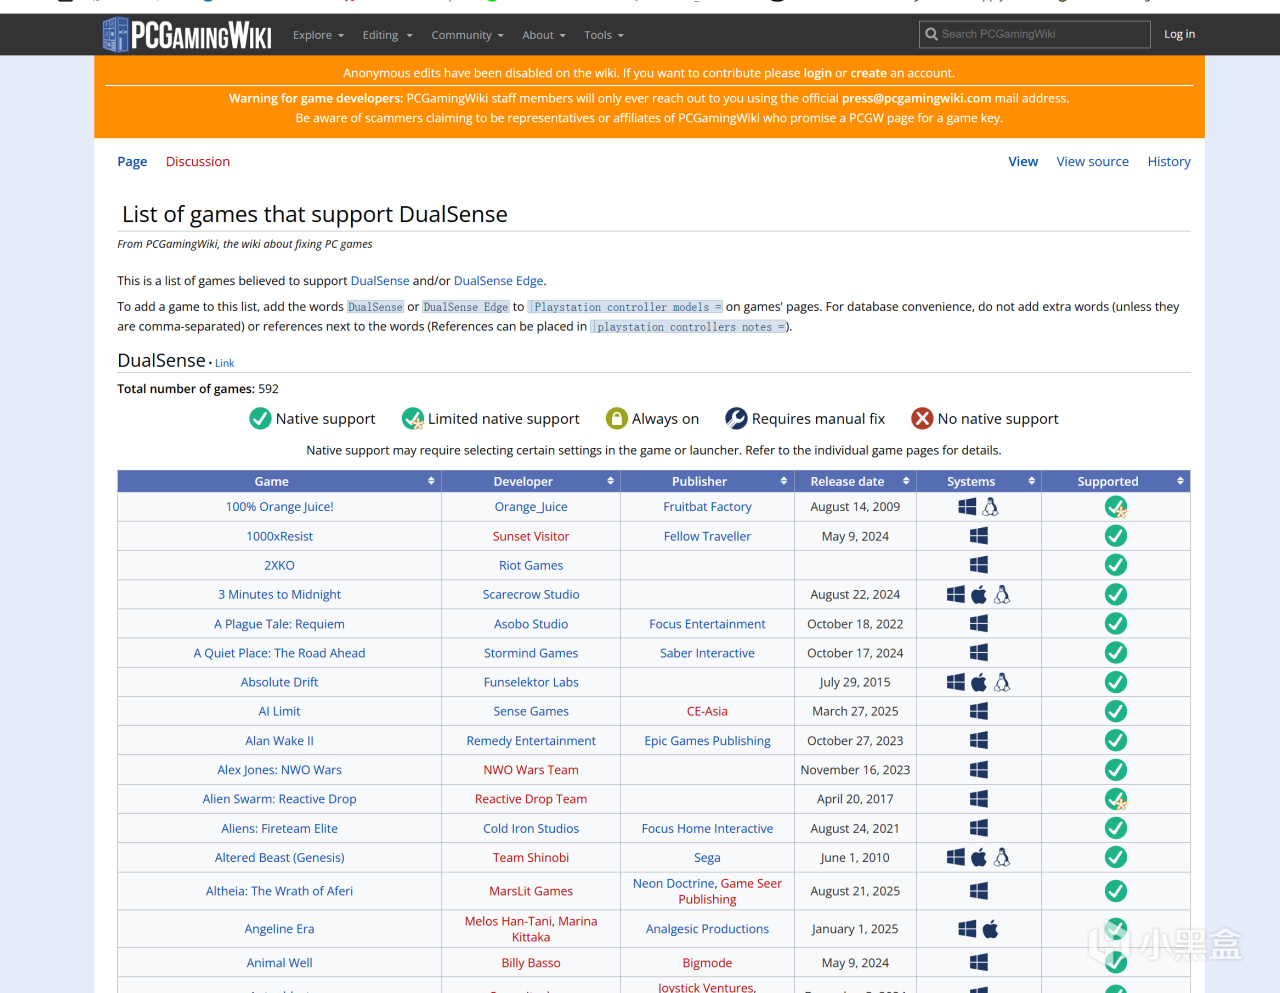The image size is (1280, 993).
Task: Click the macOS icon in Absolute Drift row
Action: point(979,682)
